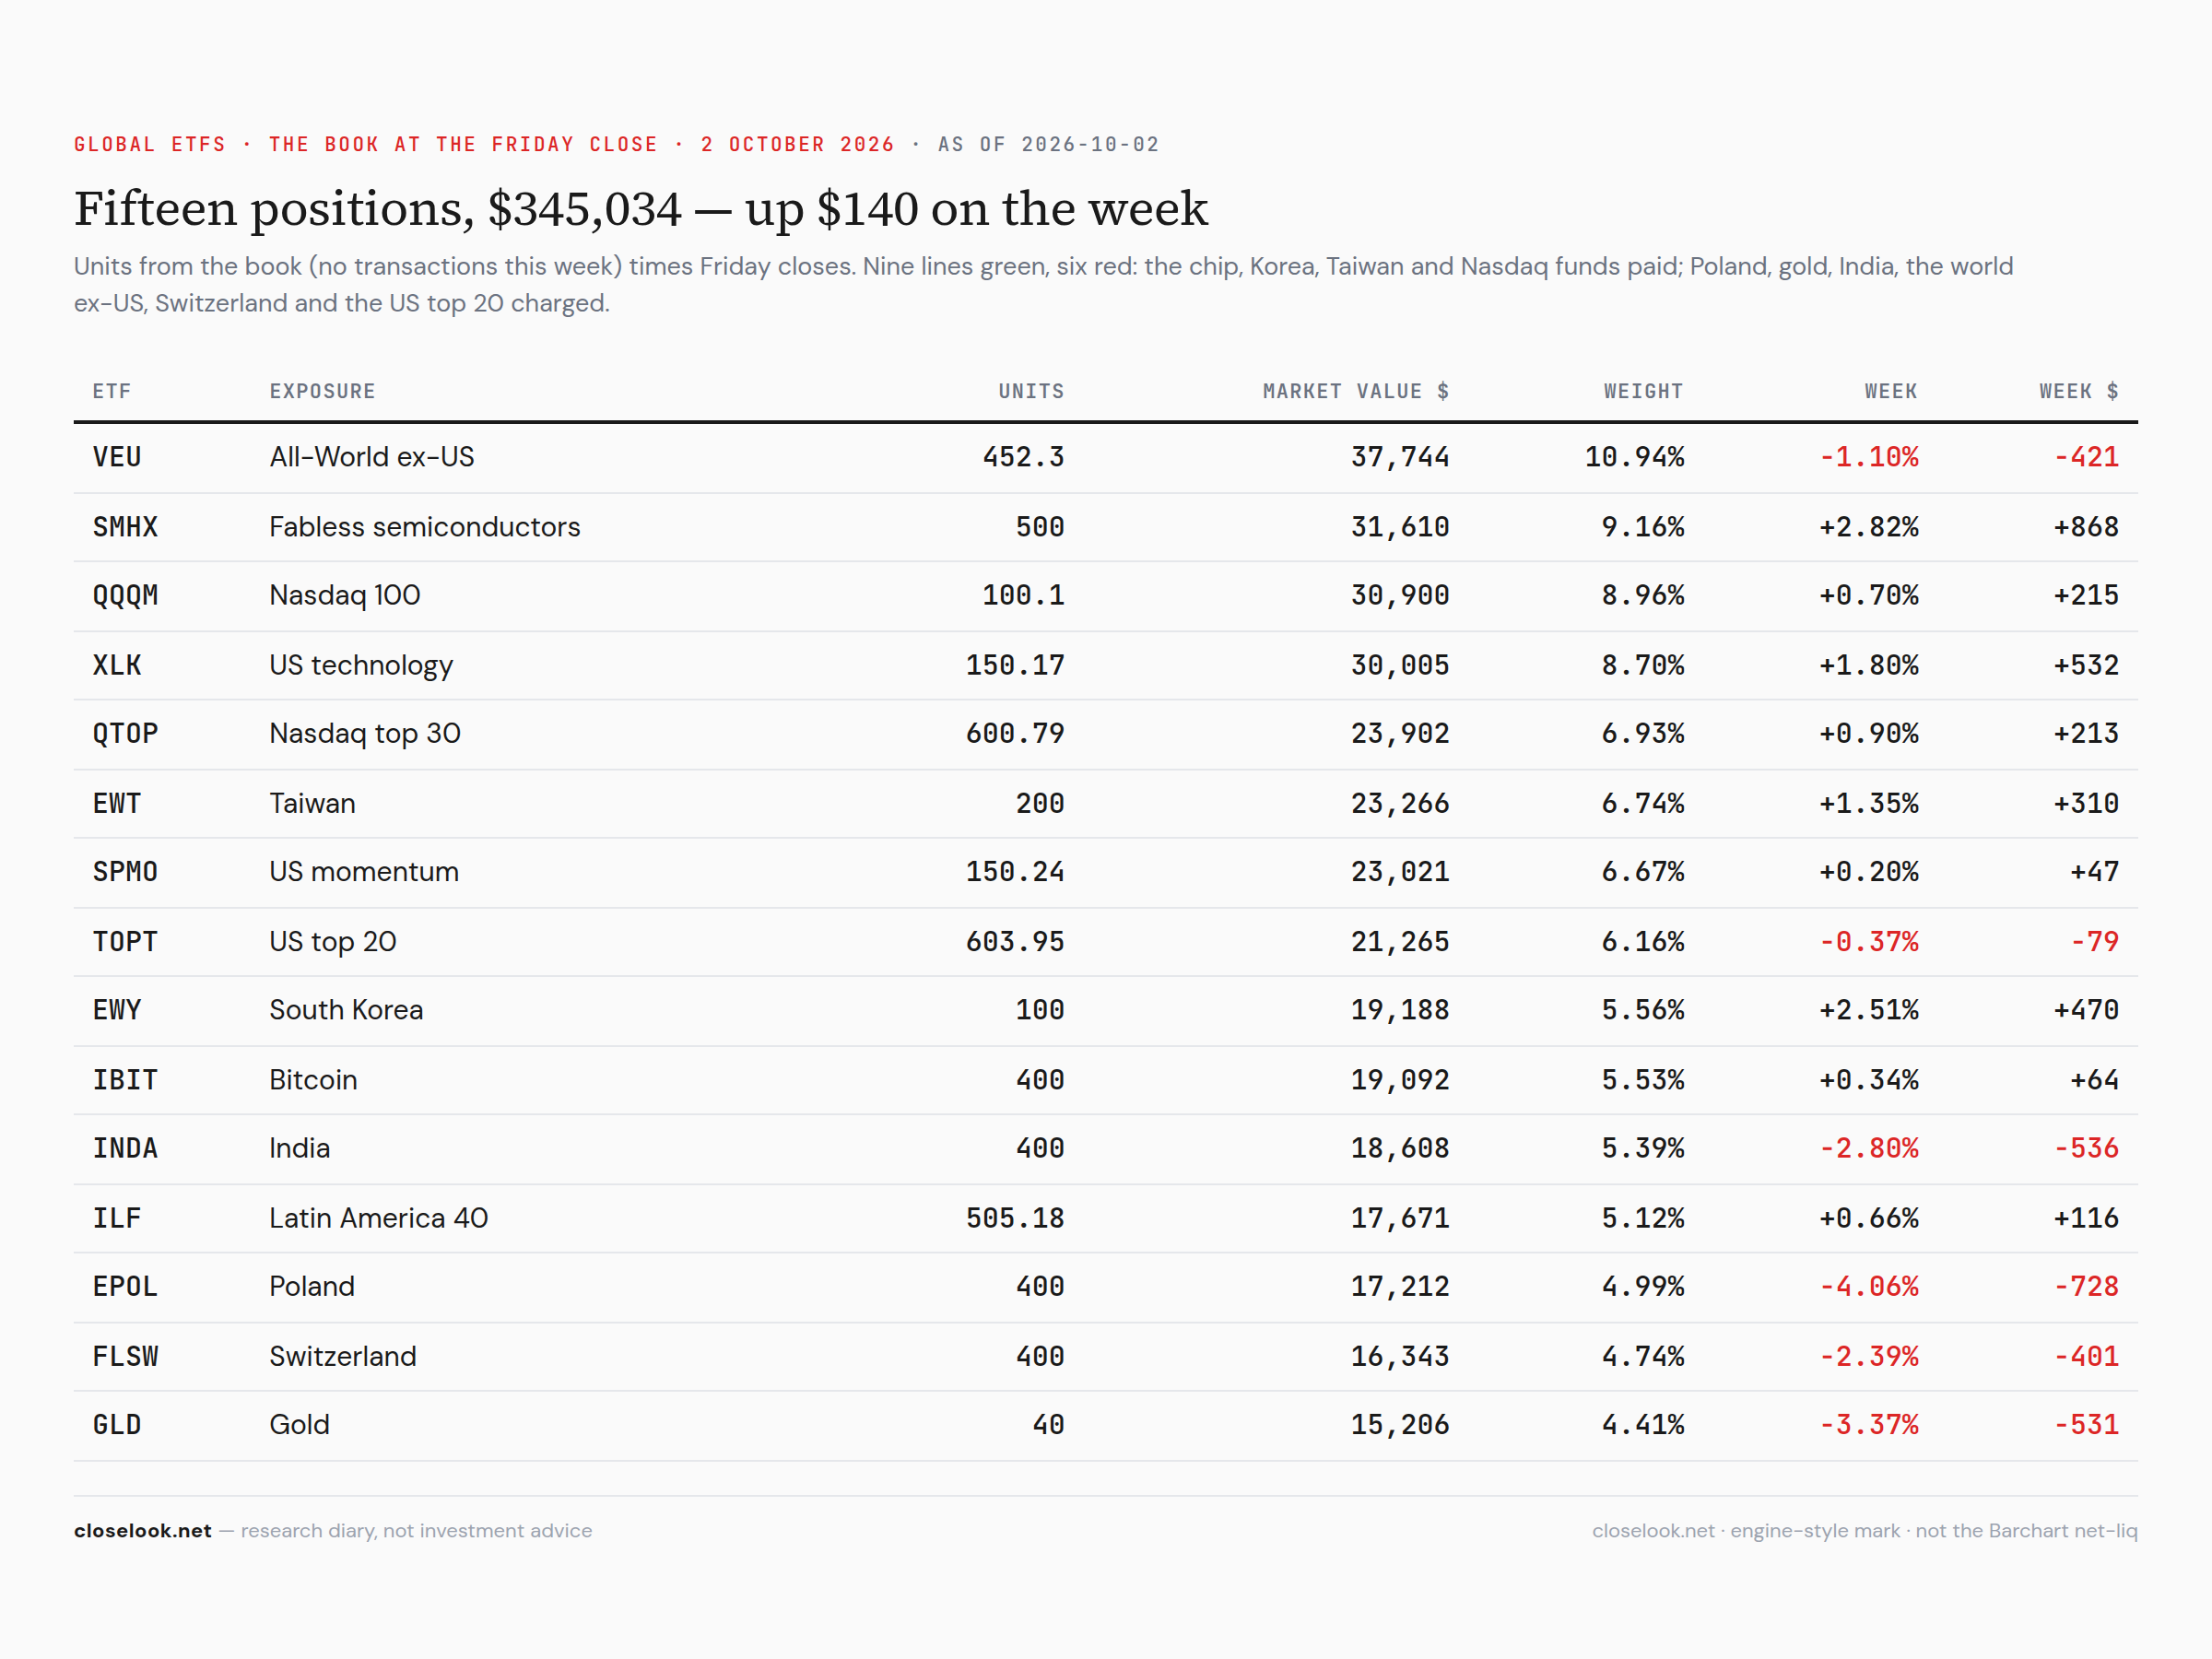Viewport: 2212px width, 1659px height.
Task: Click the Bitcoin exposure cell
Action: click(313, 1080)
